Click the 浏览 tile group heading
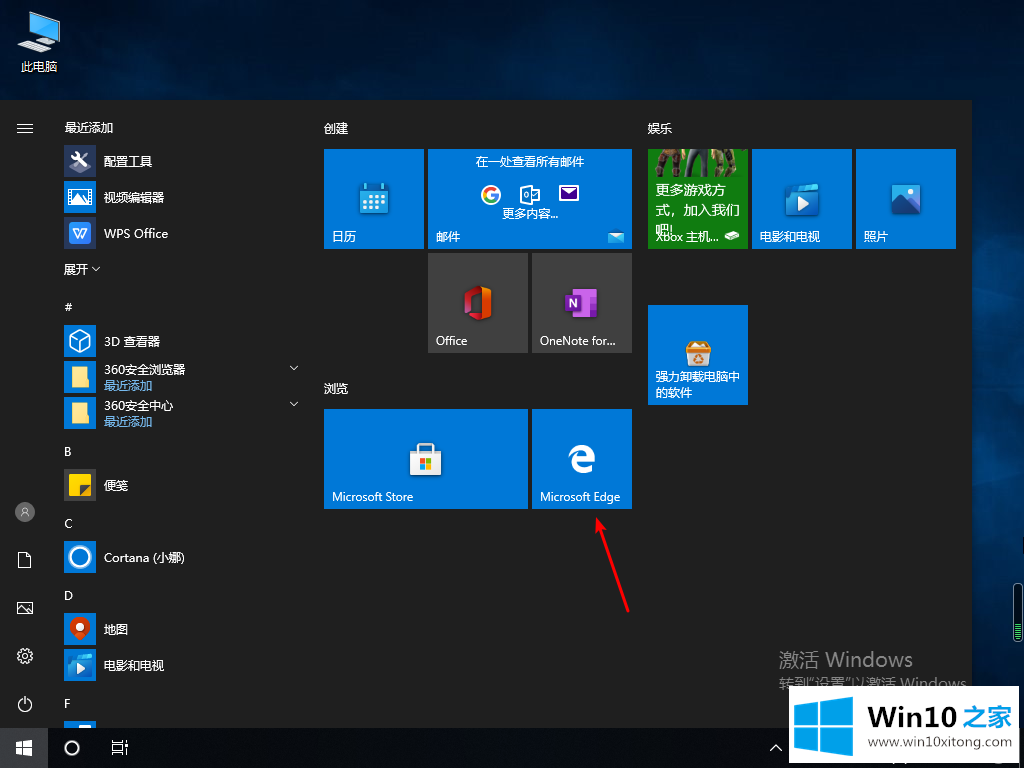 336,389
